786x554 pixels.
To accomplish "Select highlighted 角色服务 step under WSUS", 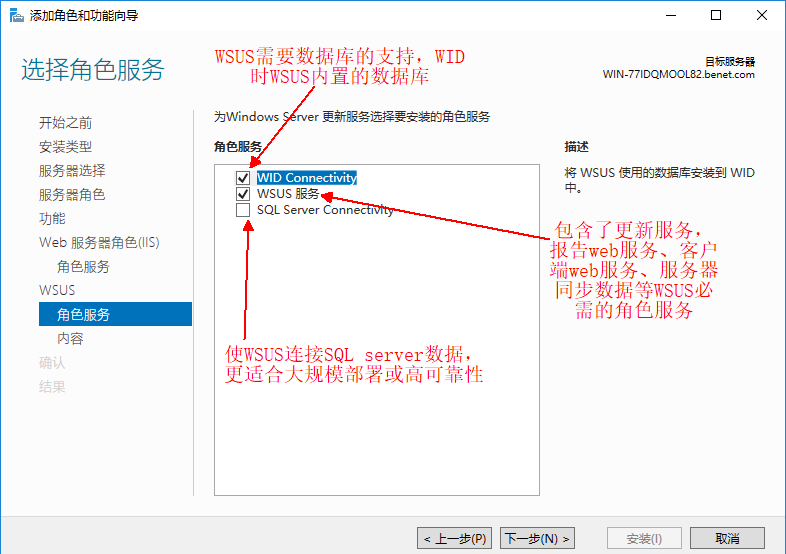I will pyautogui.click(x=115, y=314).
